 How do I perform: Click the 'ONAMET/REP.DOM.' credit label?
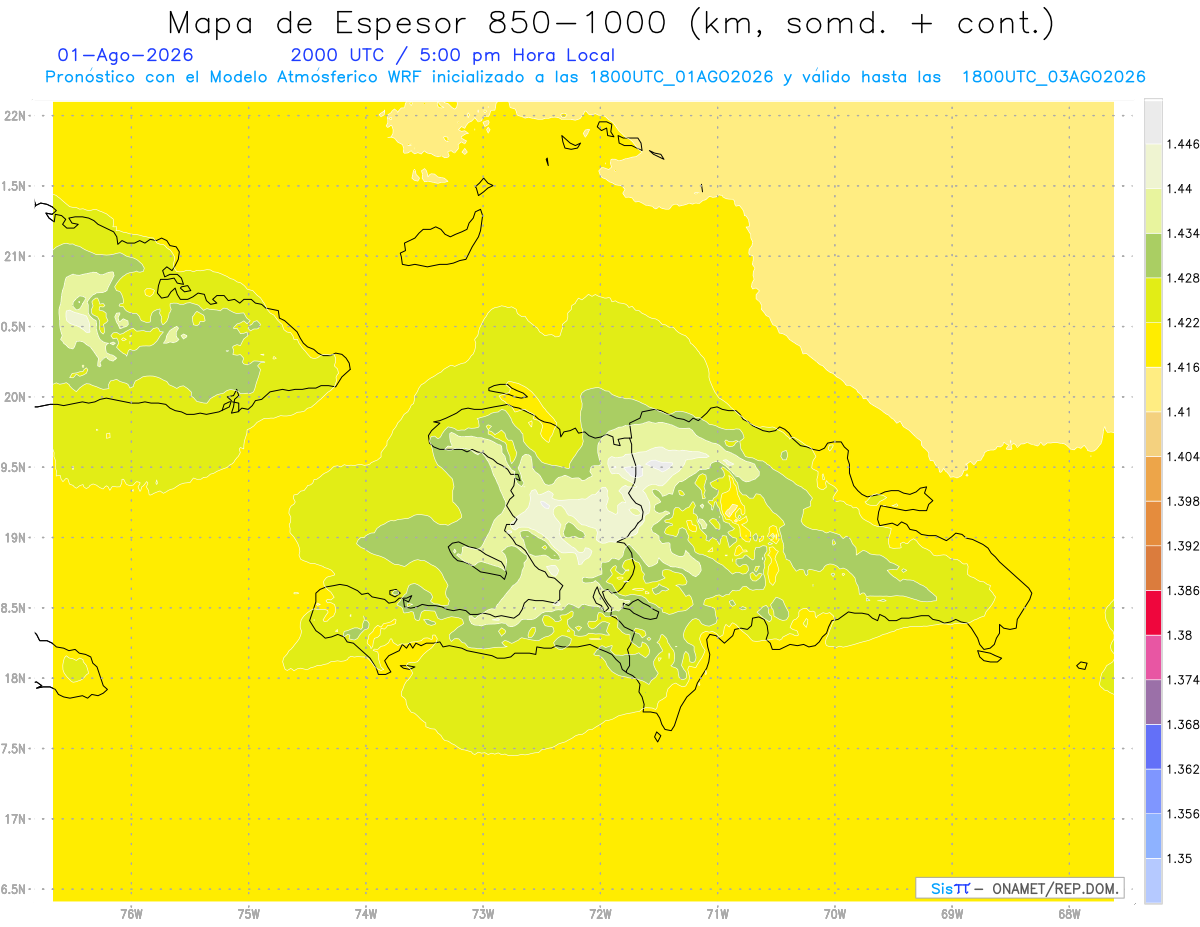[x=1056, y=888]
